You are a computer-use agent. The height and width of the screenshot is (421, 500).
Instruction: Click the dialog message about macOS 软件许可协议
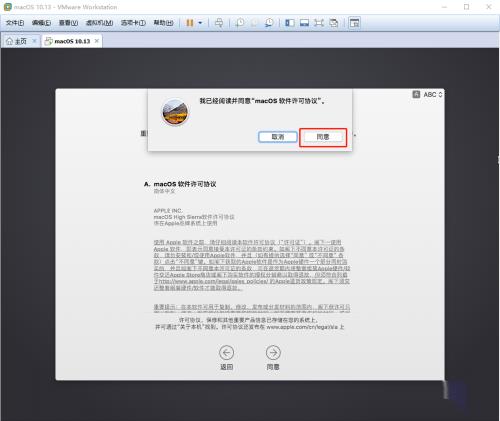[262, 101]
